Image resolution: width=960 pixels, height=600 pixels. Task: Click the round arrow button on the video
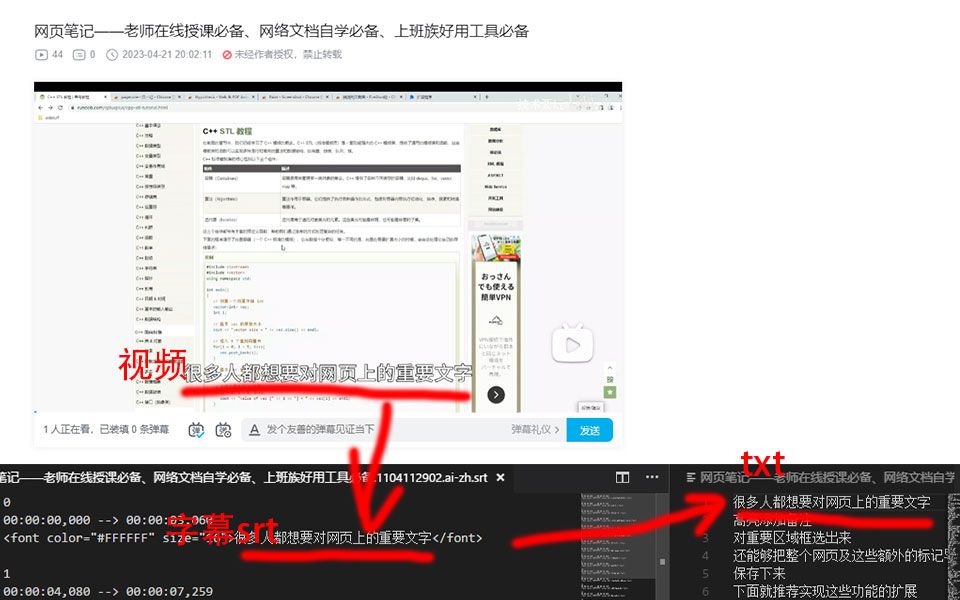(497, 394)
